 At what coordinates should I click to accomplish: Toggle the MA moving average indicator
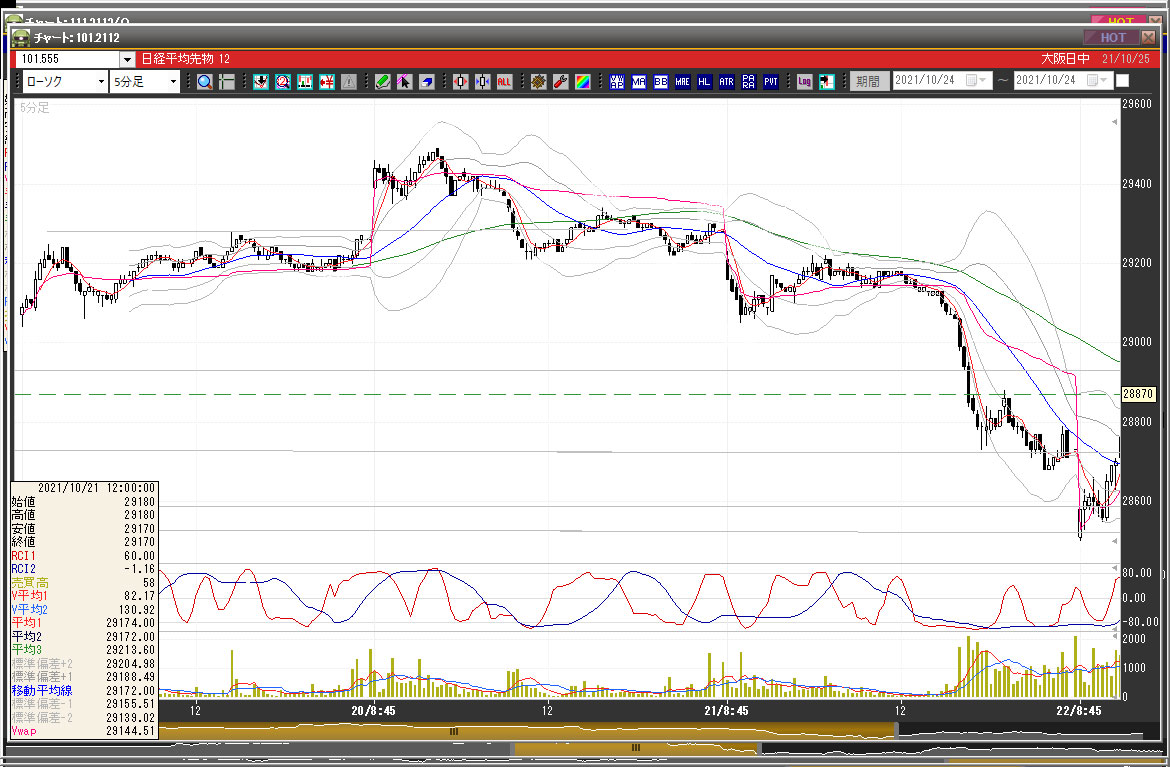click(x=639, y=82)
